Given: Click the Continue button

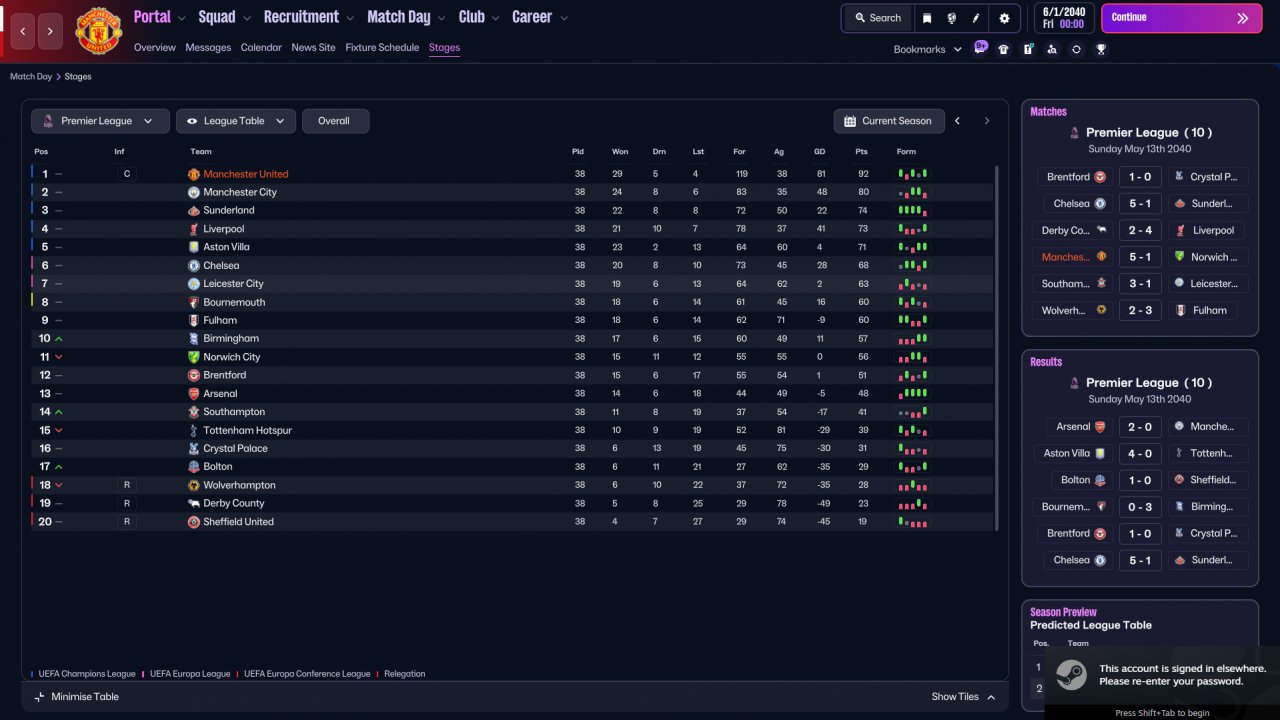Looking at the screenshot, I should 1181,18.
